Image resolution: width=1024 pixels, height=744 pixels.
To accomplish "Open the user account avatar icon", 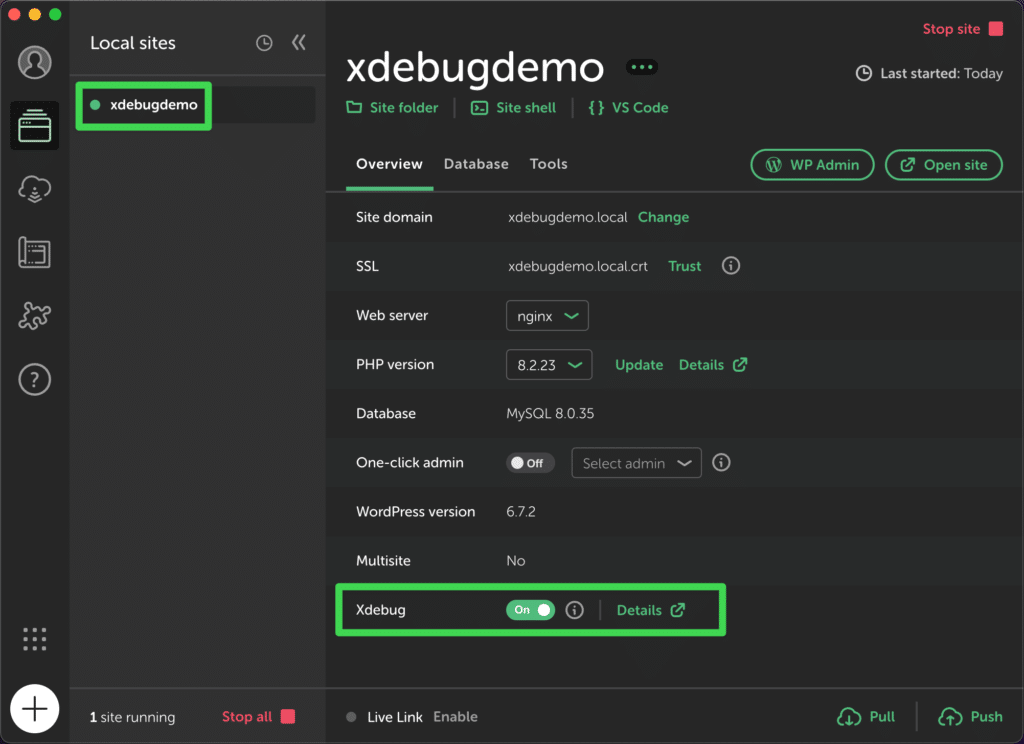I will pos(35,63).
